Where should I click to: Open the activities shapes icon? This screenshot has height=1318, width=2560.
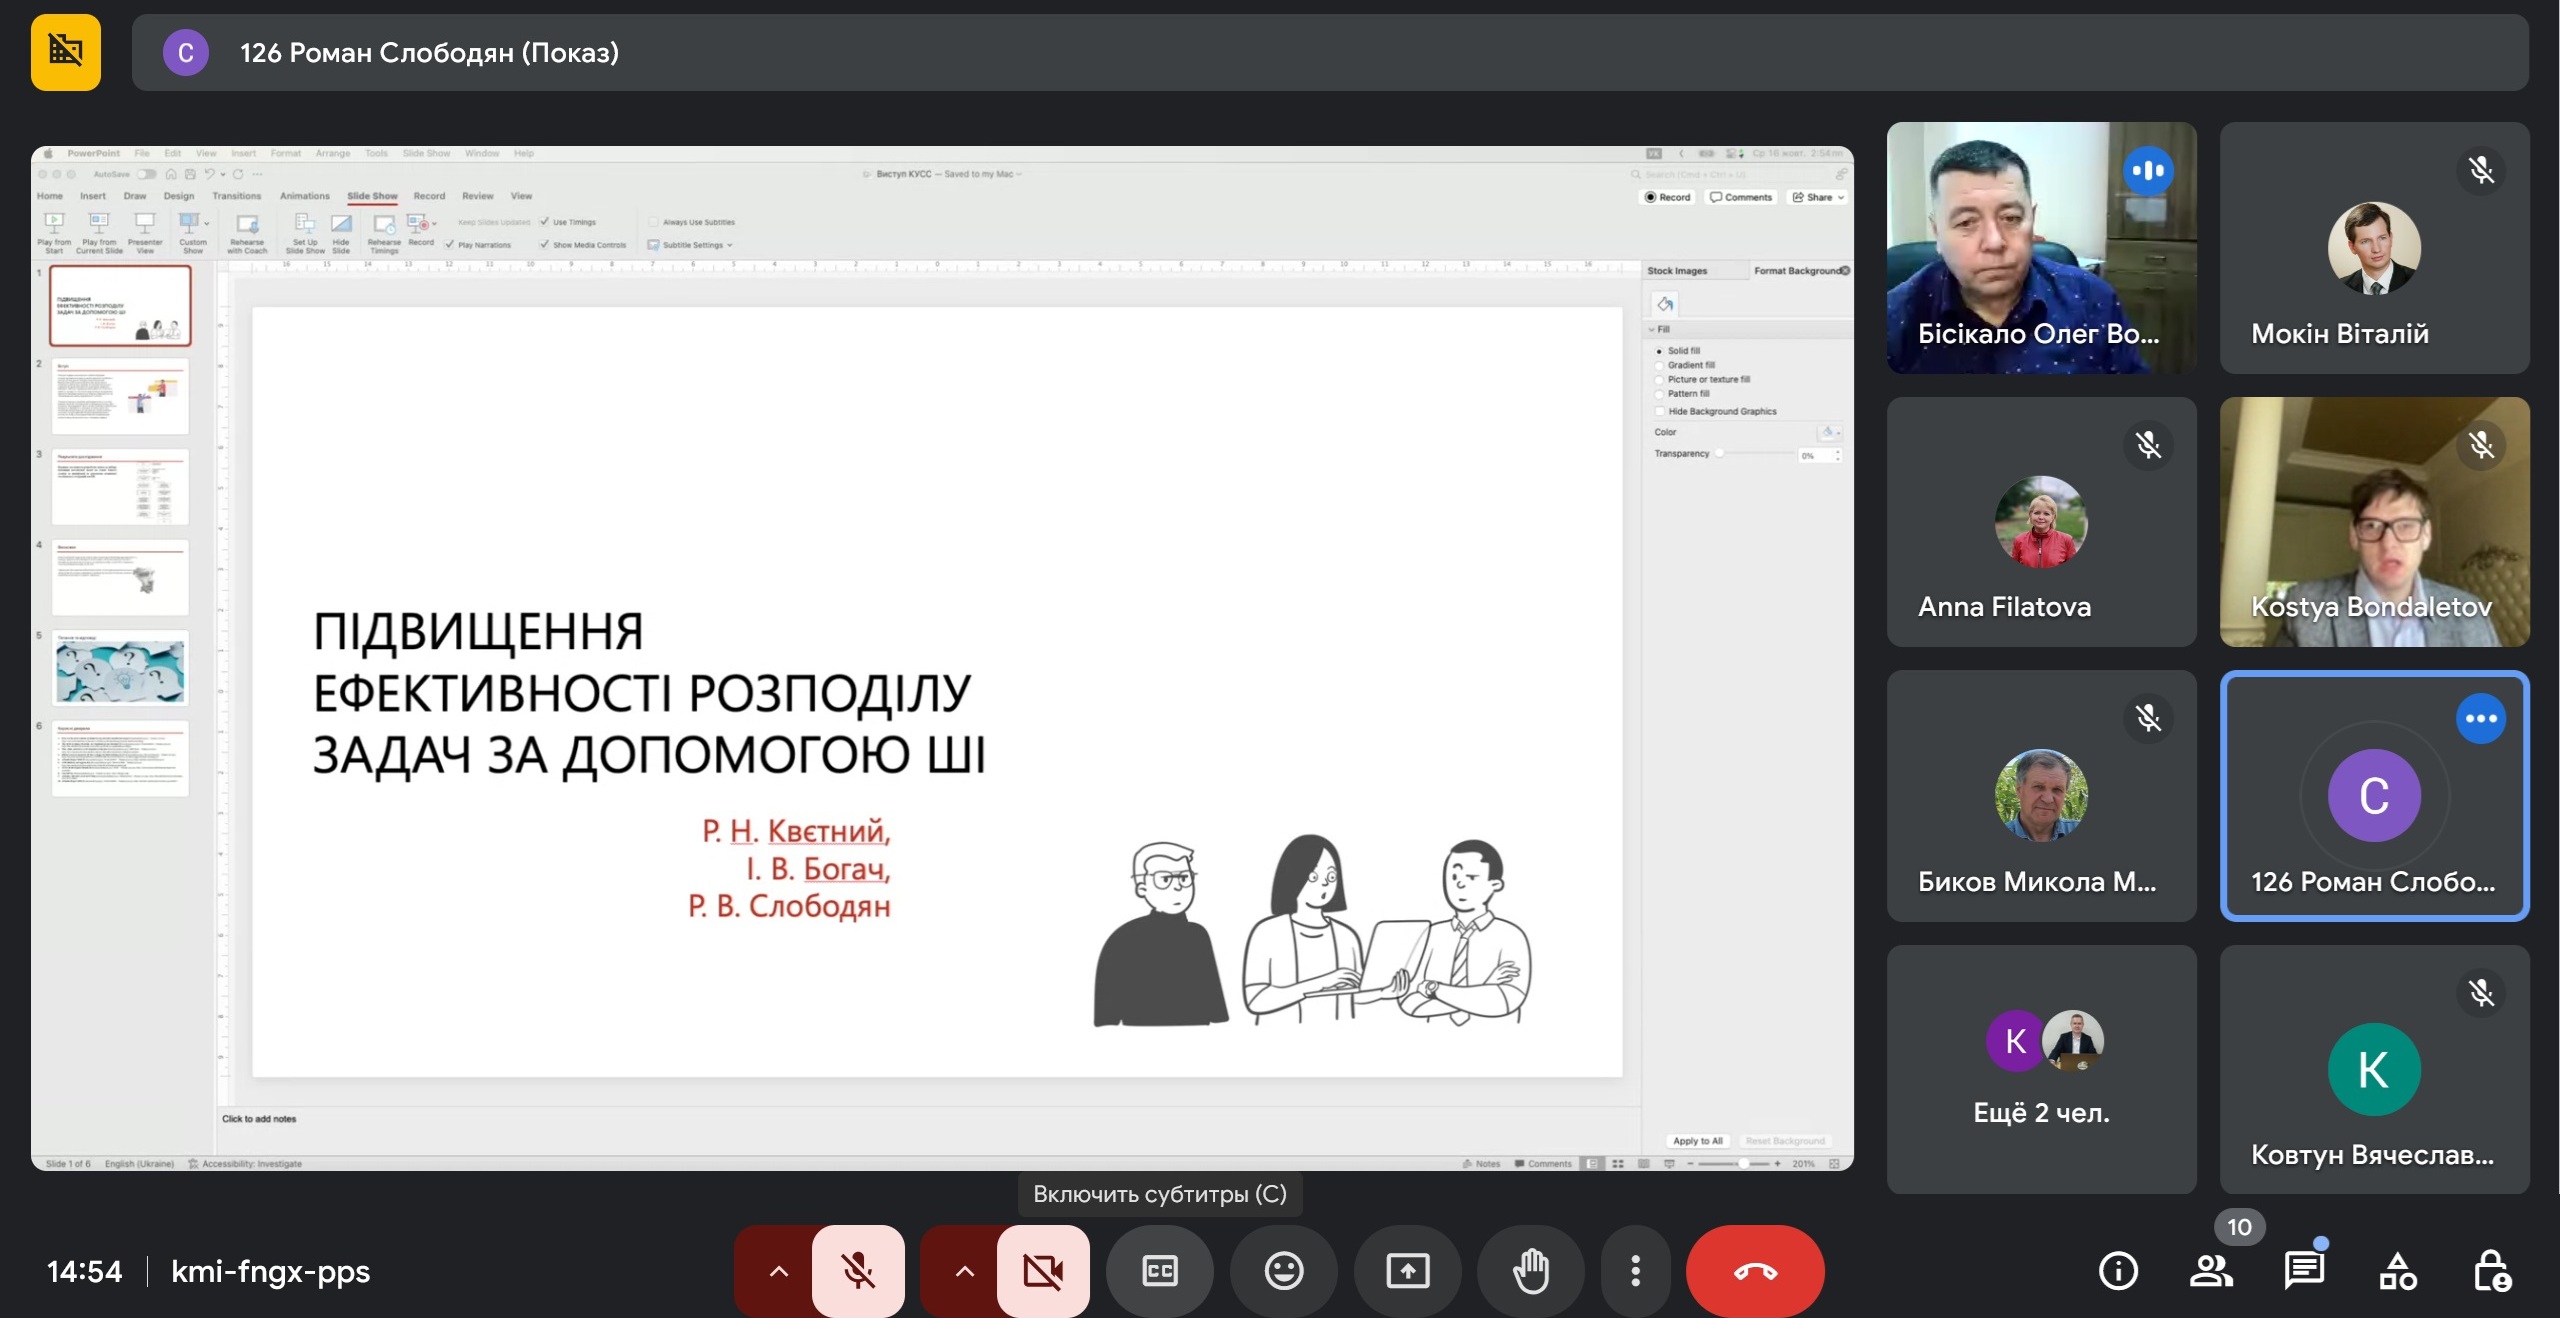(x=2397, y=1271)
